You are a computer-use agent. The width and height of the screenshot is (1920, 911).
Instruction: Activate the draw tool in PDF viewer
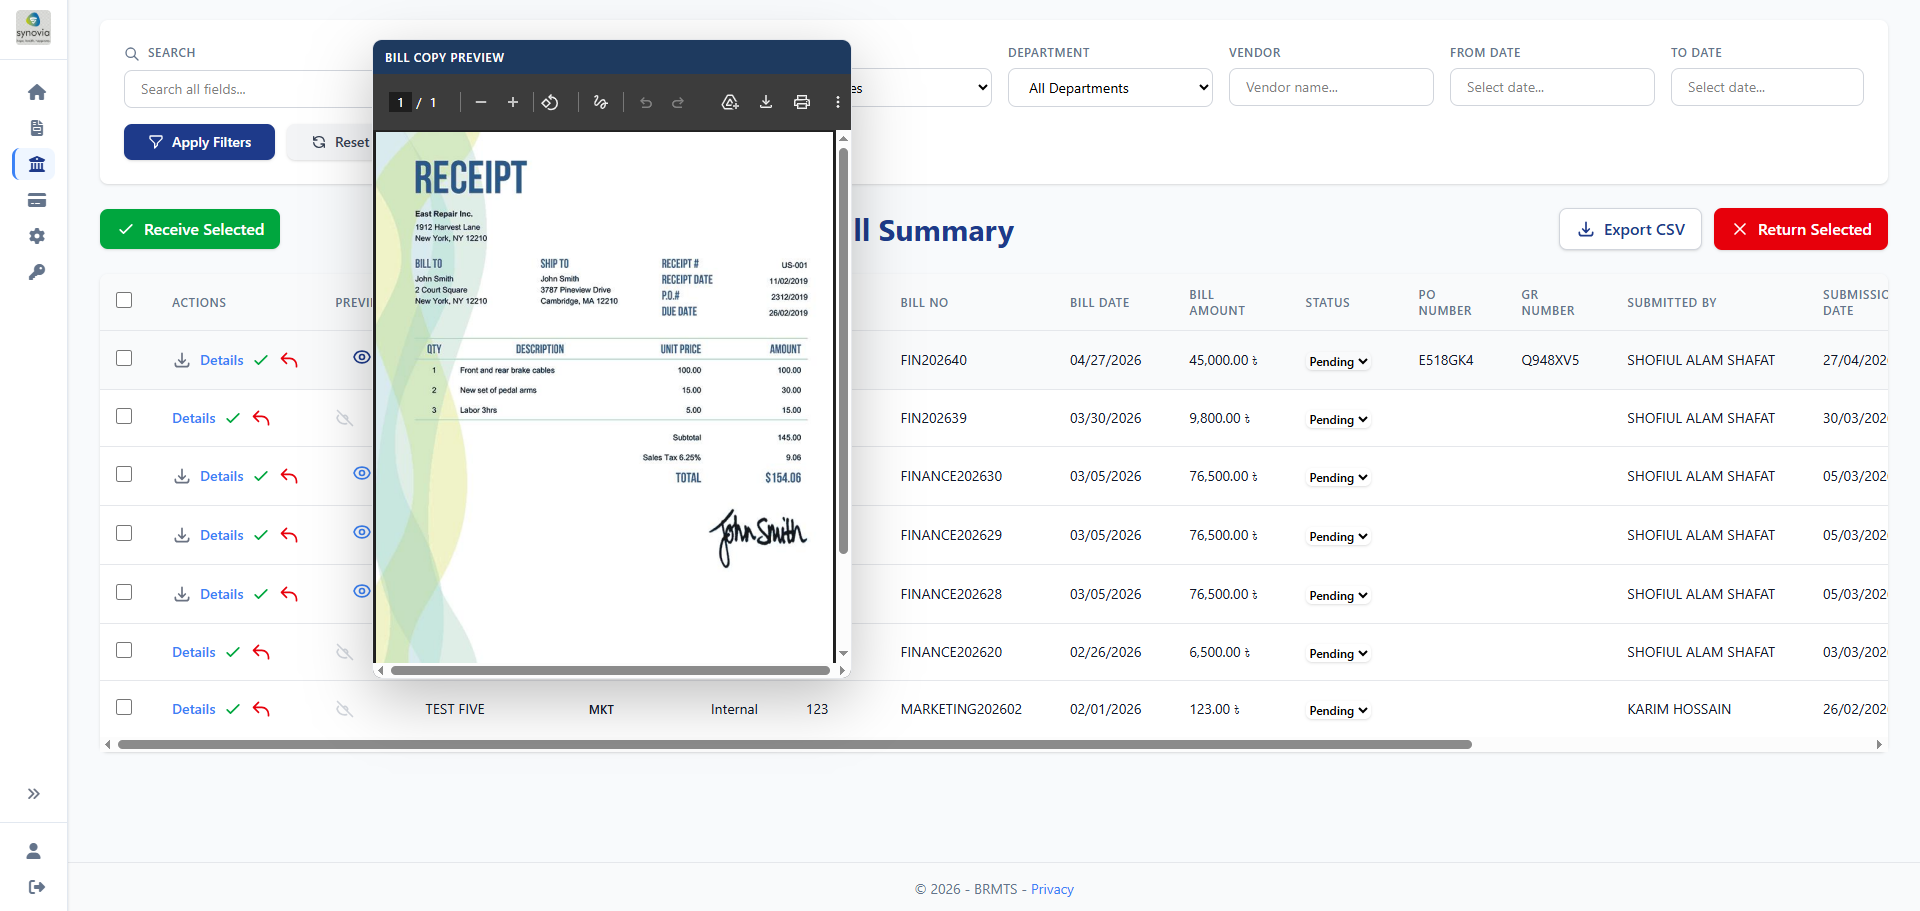(x=600, y=102)
